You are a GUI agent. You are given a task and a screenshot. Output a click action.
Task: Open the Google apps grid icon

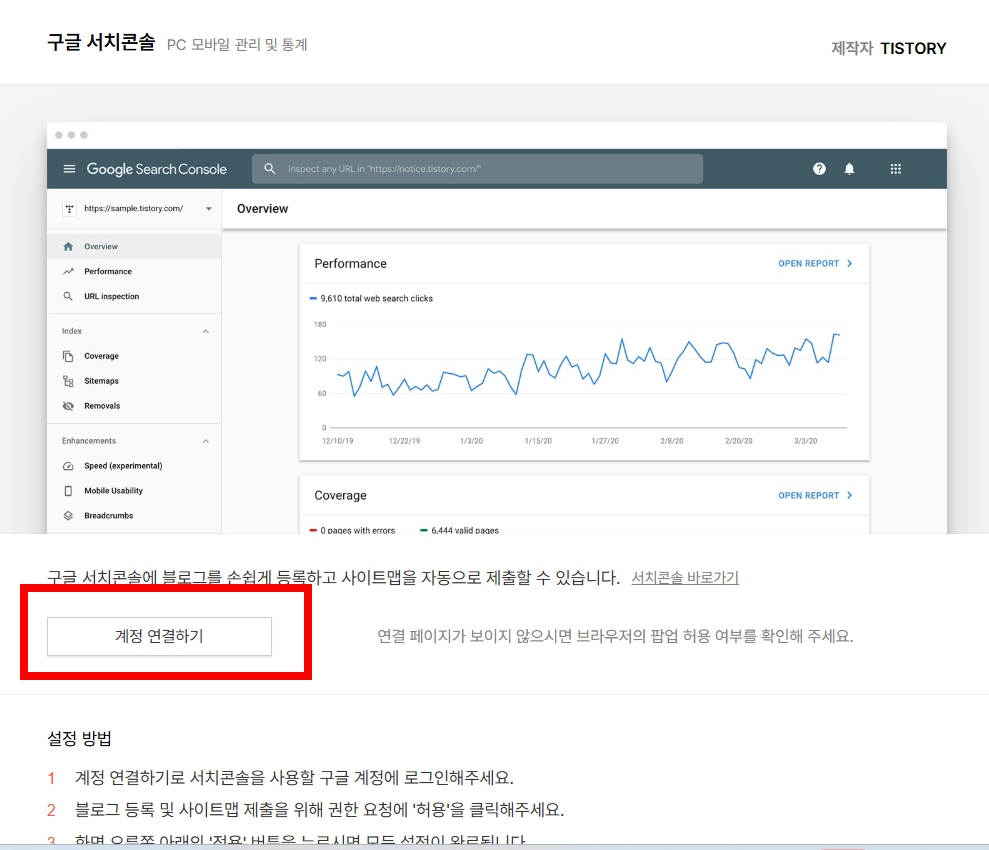click(896, 169)
